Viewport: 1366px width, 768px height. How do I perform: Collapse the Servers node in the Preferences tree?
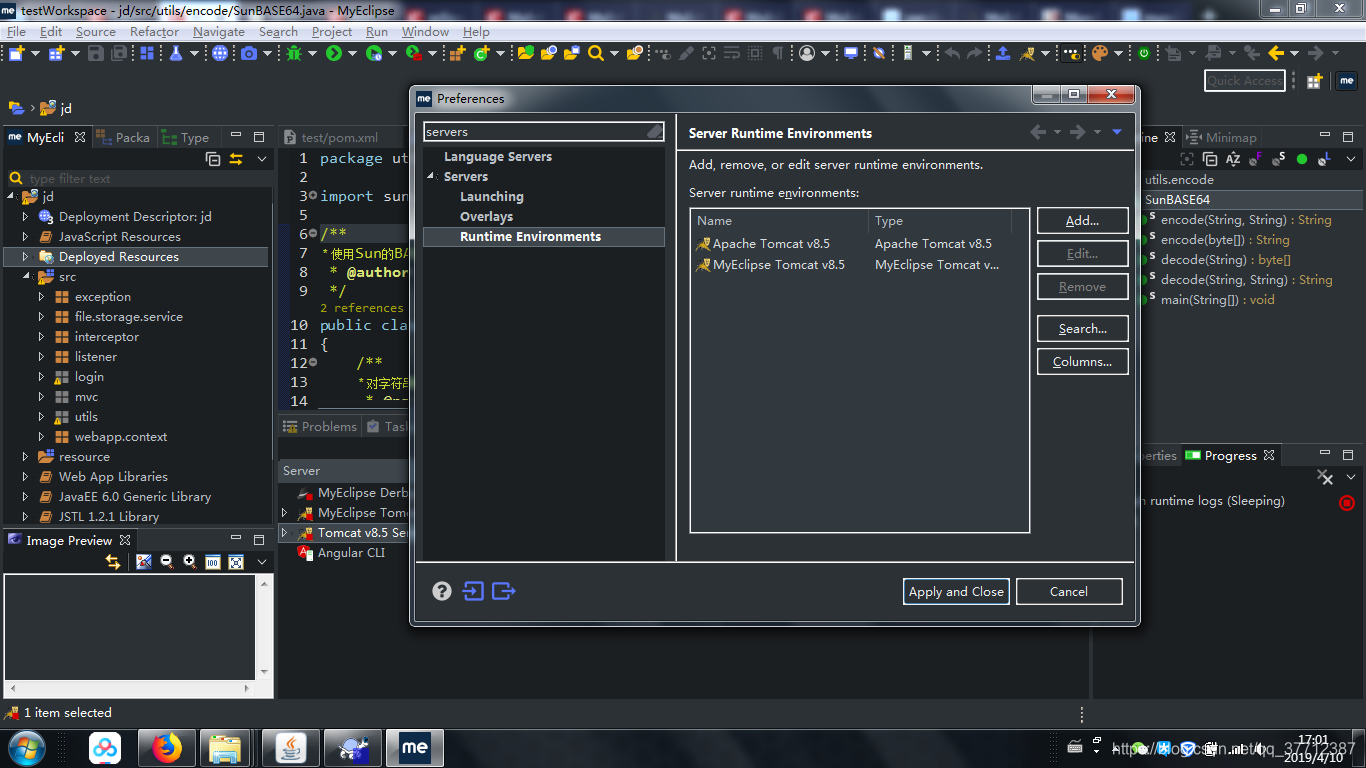pyautogui.click(x=432, y=177)
